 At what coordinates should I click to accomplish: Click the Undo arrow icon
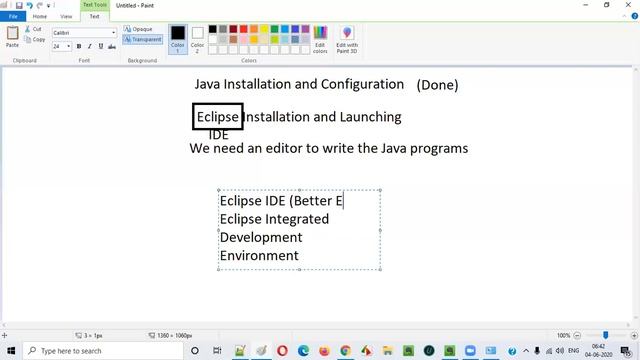(x=29, y=5)
